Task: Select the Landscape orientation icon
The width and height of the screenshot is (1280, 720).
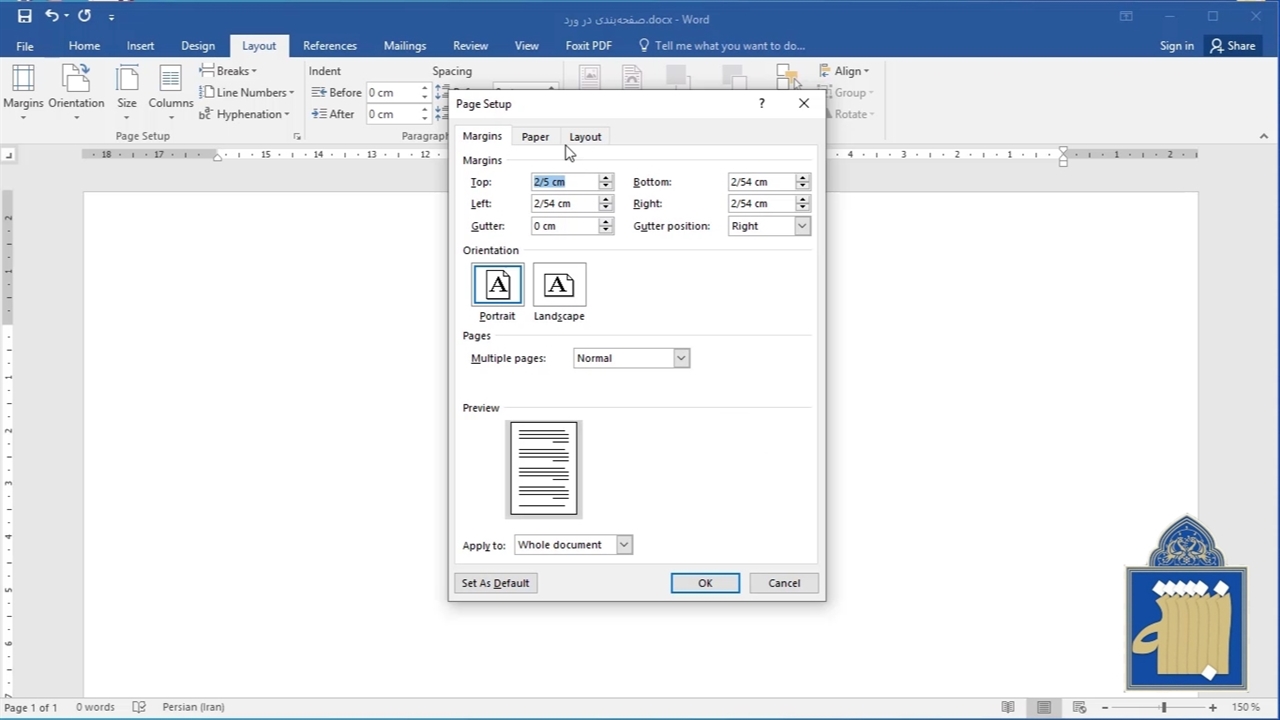Action: [x=559, y=286]
